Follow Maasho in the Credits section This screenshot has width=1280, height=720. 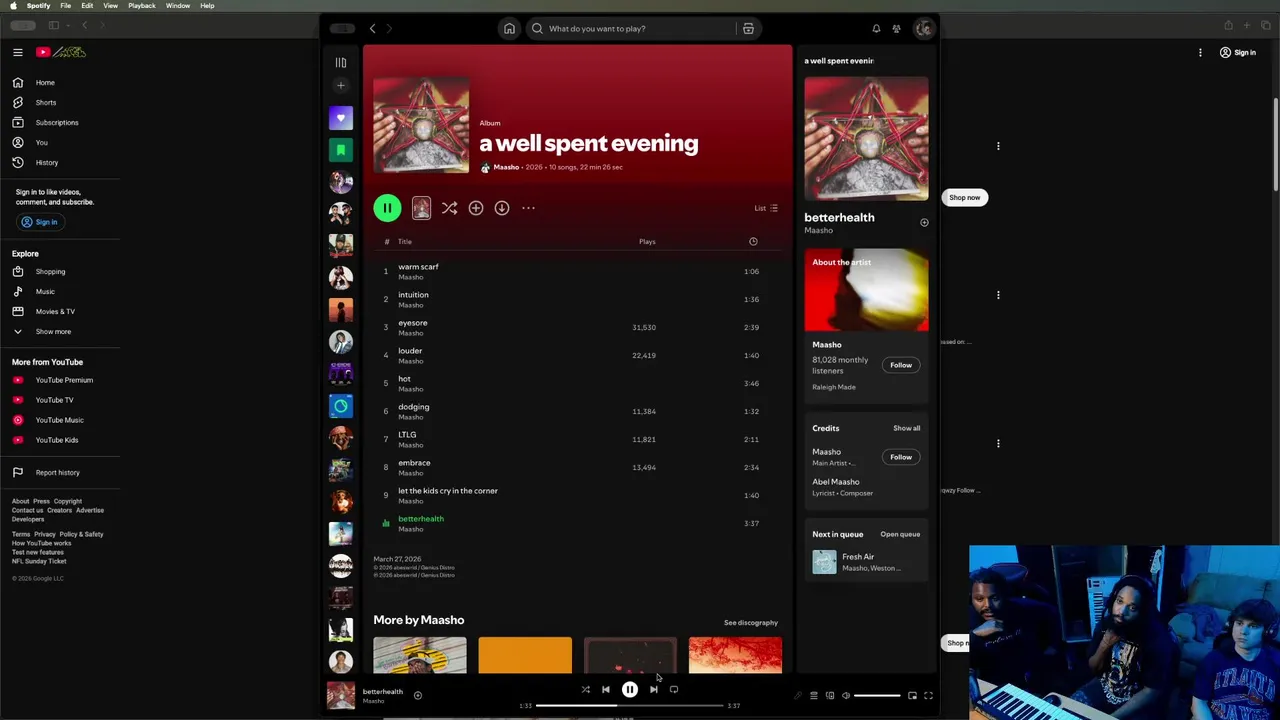click(901, 457)
